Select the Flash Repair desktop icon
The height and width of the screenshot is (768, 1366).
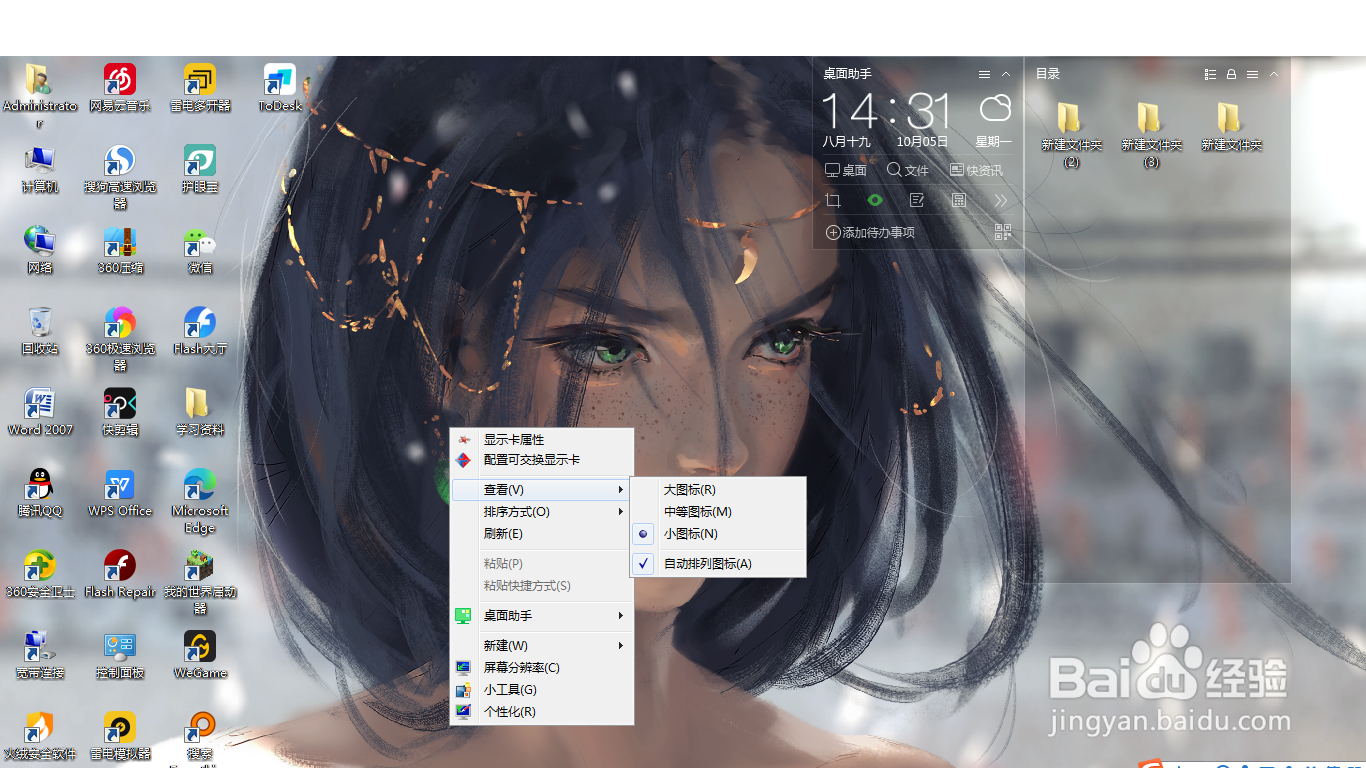pyautogui.click(x=120, y=574)
